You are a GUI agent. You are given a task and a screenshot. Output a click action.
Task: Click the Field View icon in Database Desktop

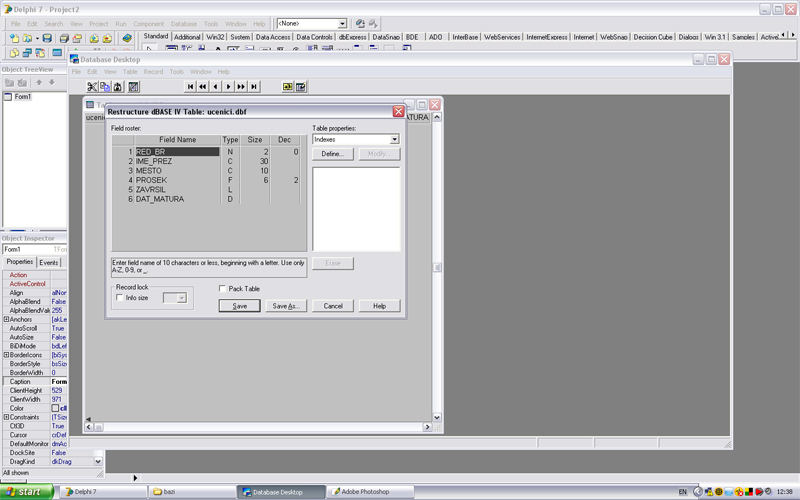(x=288, y=87)
